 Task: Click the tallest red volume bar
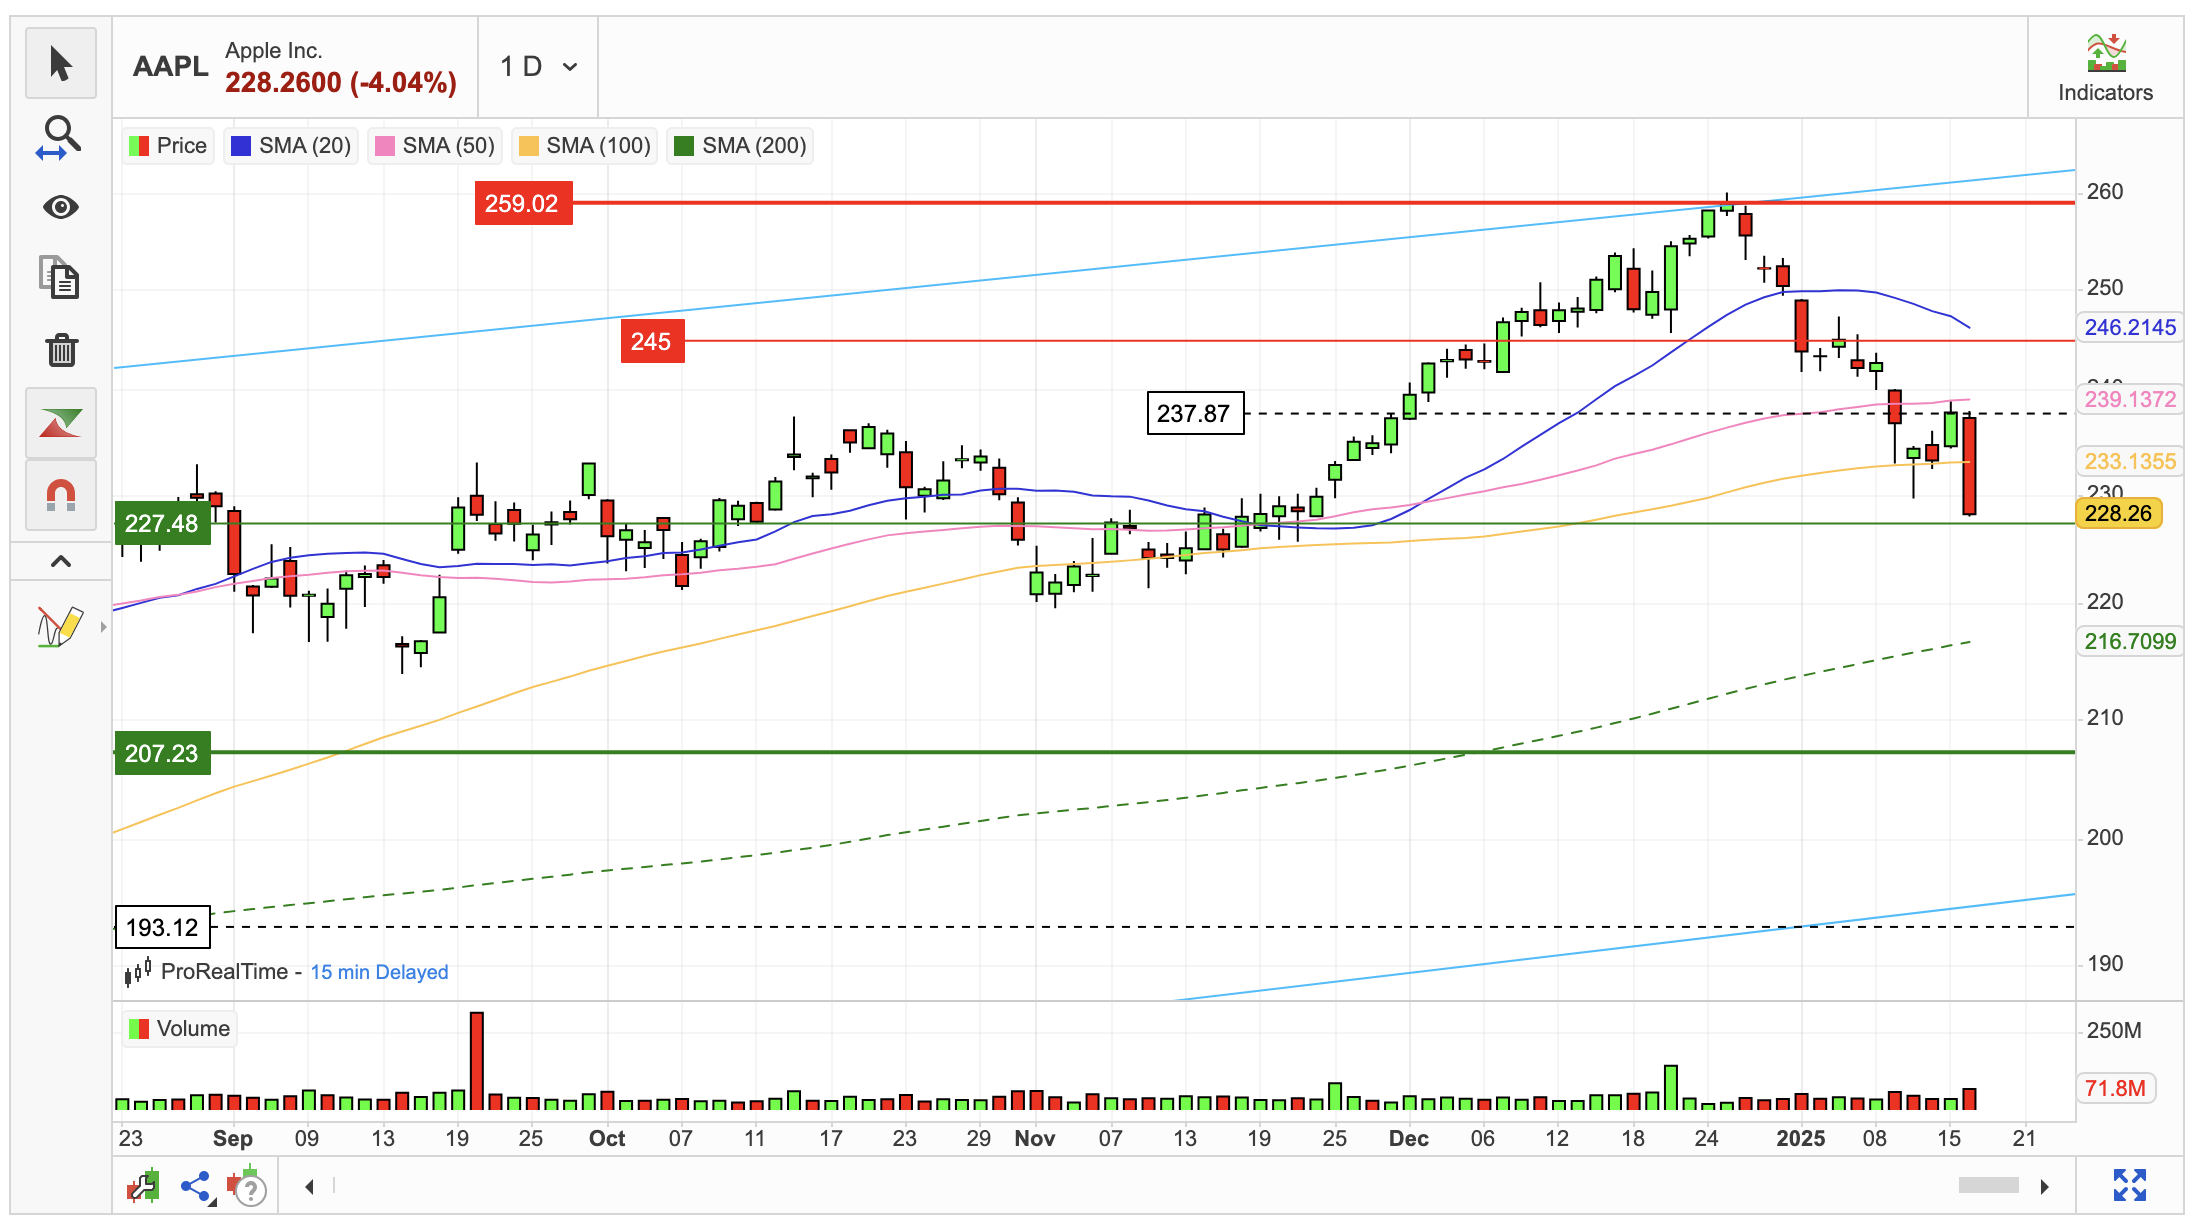click(477, 1061)
